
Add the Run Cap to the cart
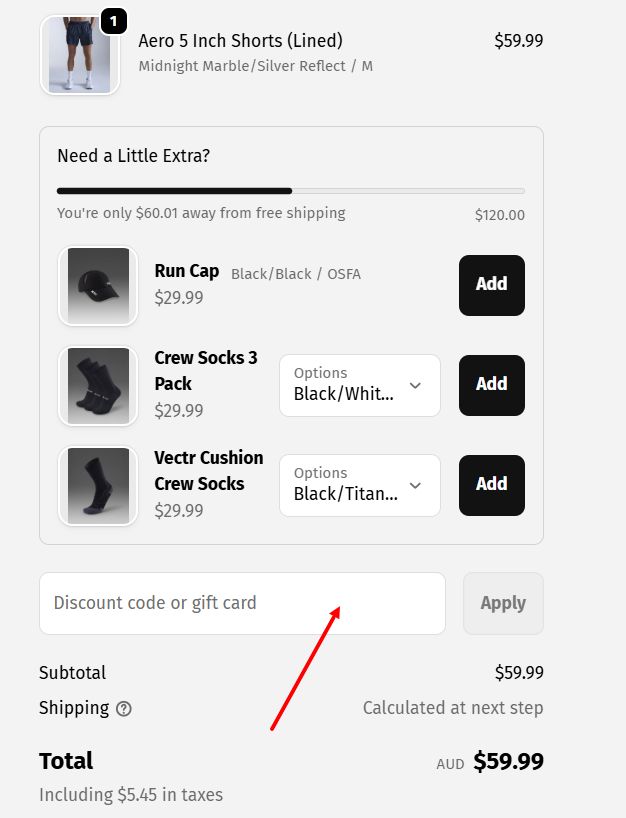pos(491,285)
